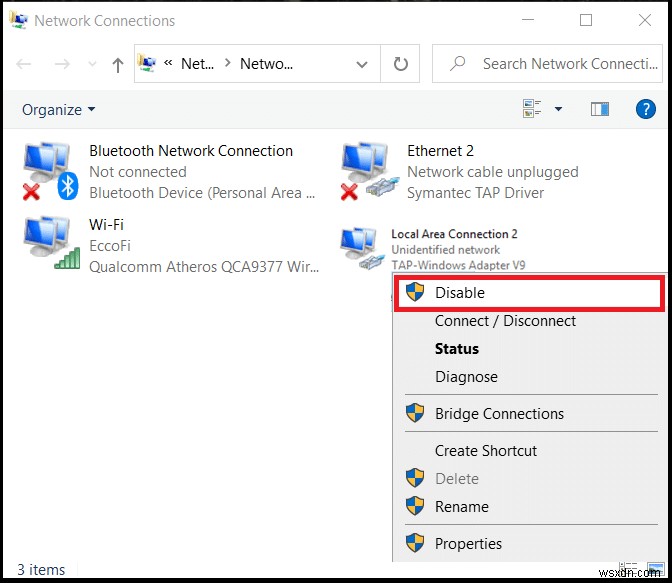Open the Organize dropdown menu
This screenshot has height=583, width=672.
point(59,109)
